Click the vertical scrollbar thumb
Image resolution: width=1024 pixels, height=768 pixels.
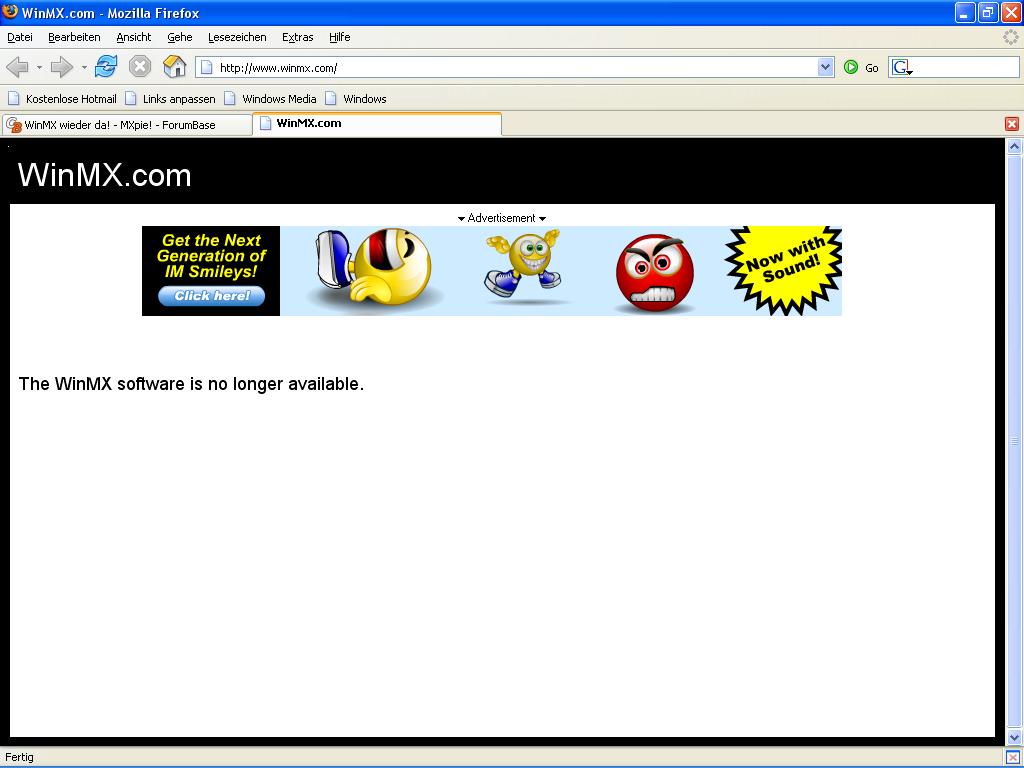[1014, 441]
